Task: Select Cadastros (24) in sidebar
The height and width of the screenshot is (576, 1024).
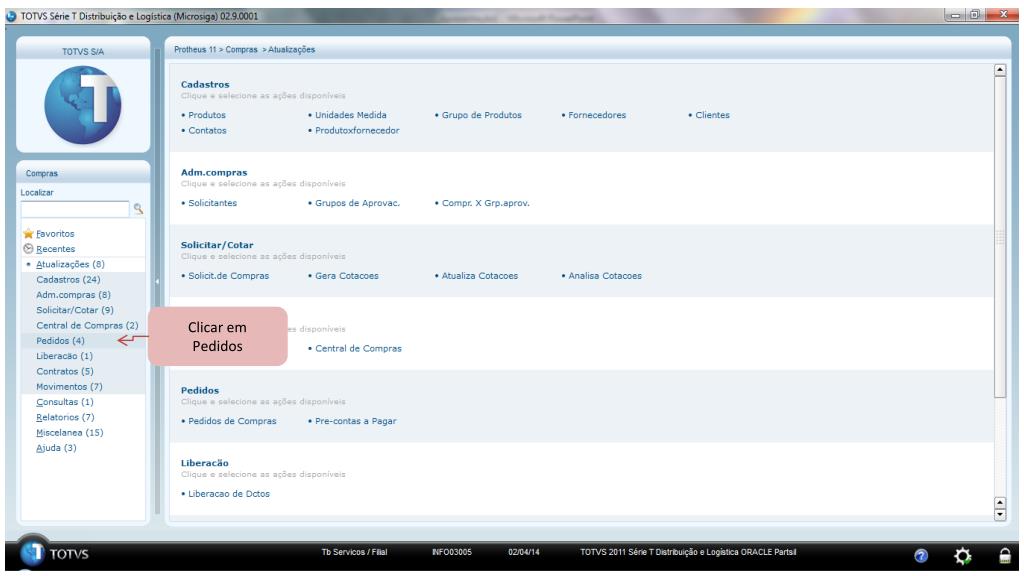Action: click(x=68, y=280)
